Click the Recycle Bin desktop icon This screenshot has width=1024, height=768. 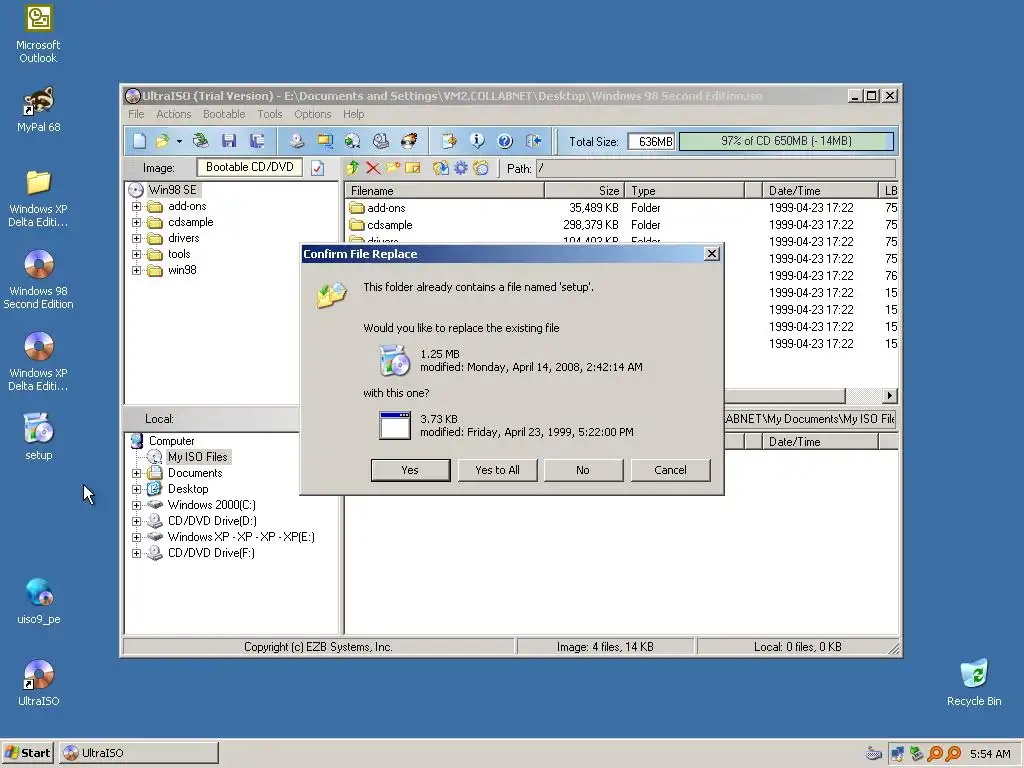(974, 683)
